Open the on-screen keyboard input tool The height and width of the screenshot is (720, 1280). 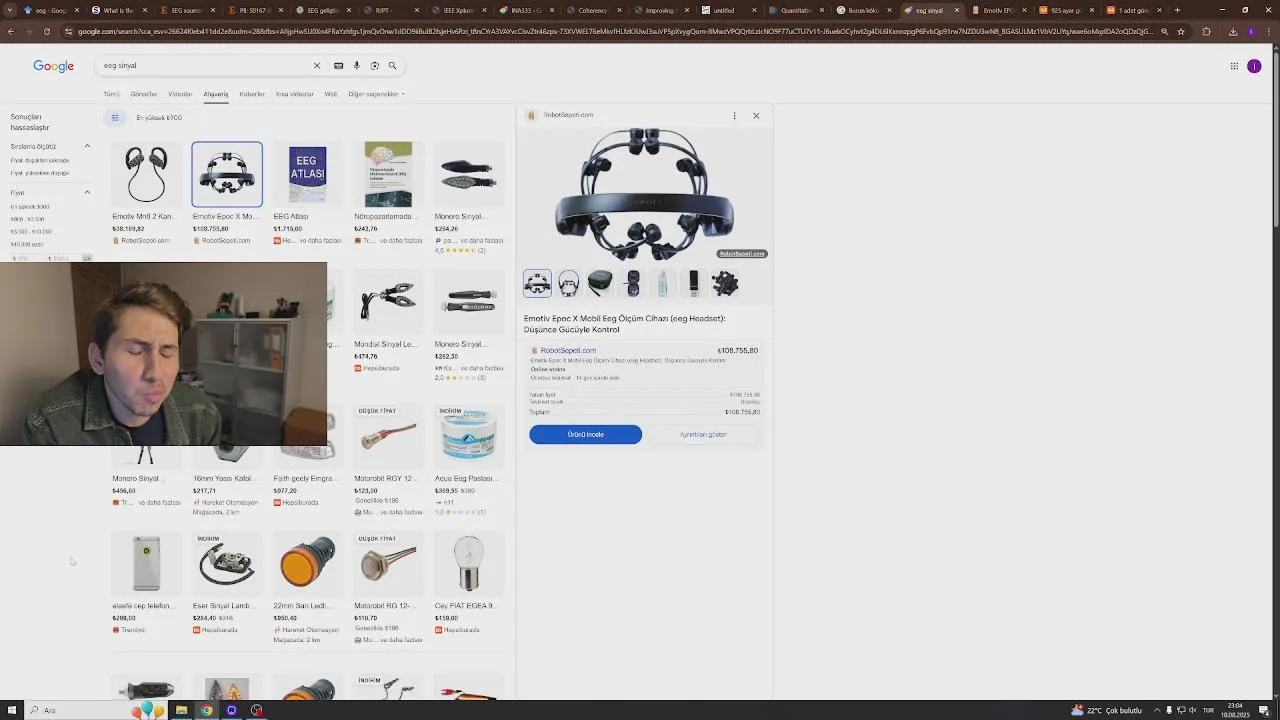pos(338,66)
